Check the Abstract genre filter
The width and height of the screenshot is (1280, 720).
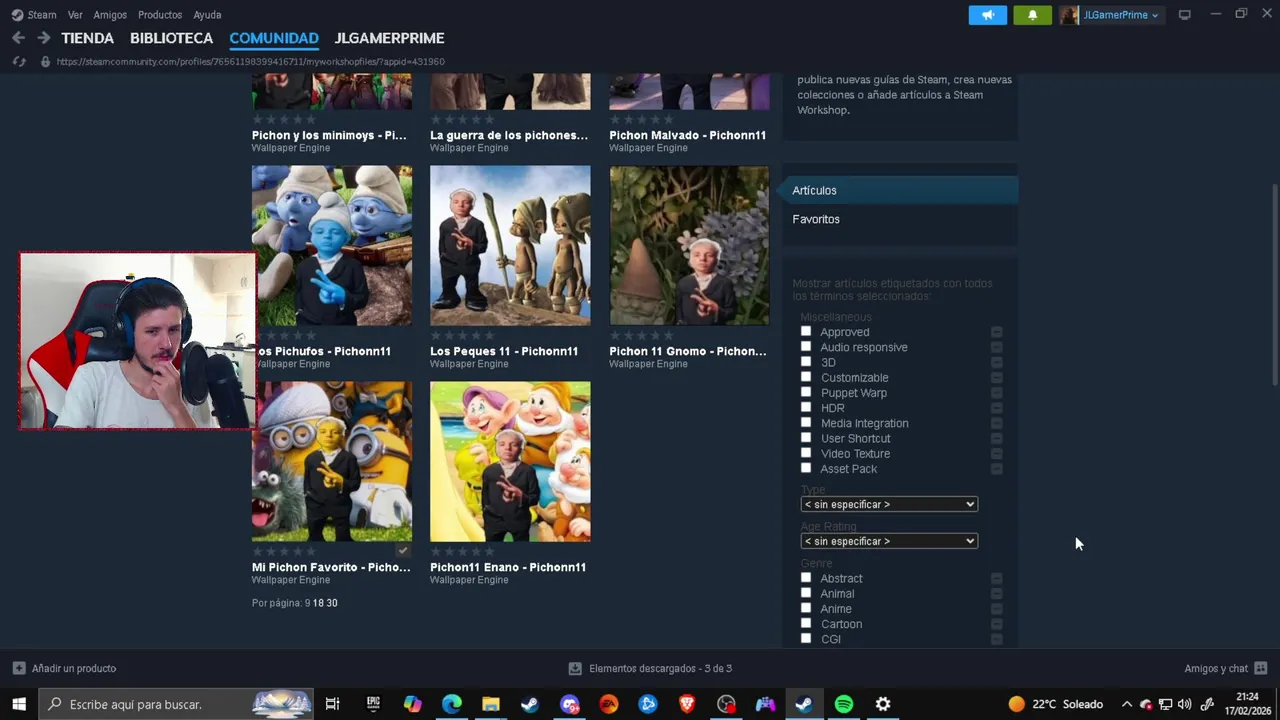click(806, 577)
